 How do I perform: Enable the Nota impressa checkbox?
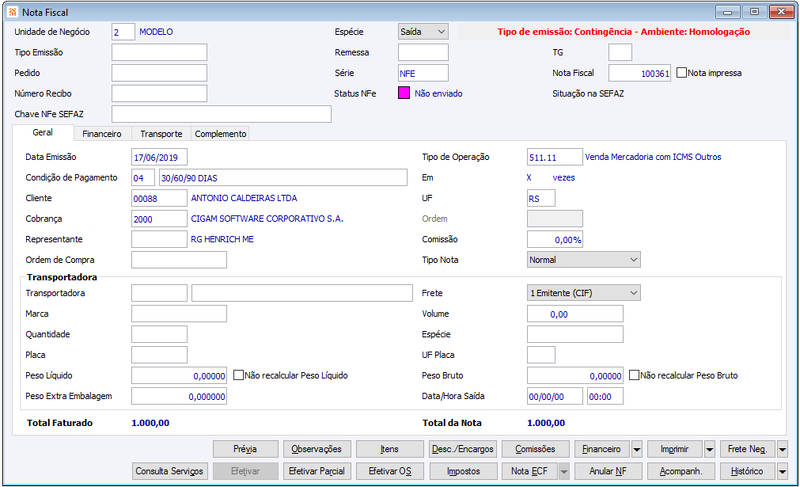pyautogui.click(x=682, y=73)
